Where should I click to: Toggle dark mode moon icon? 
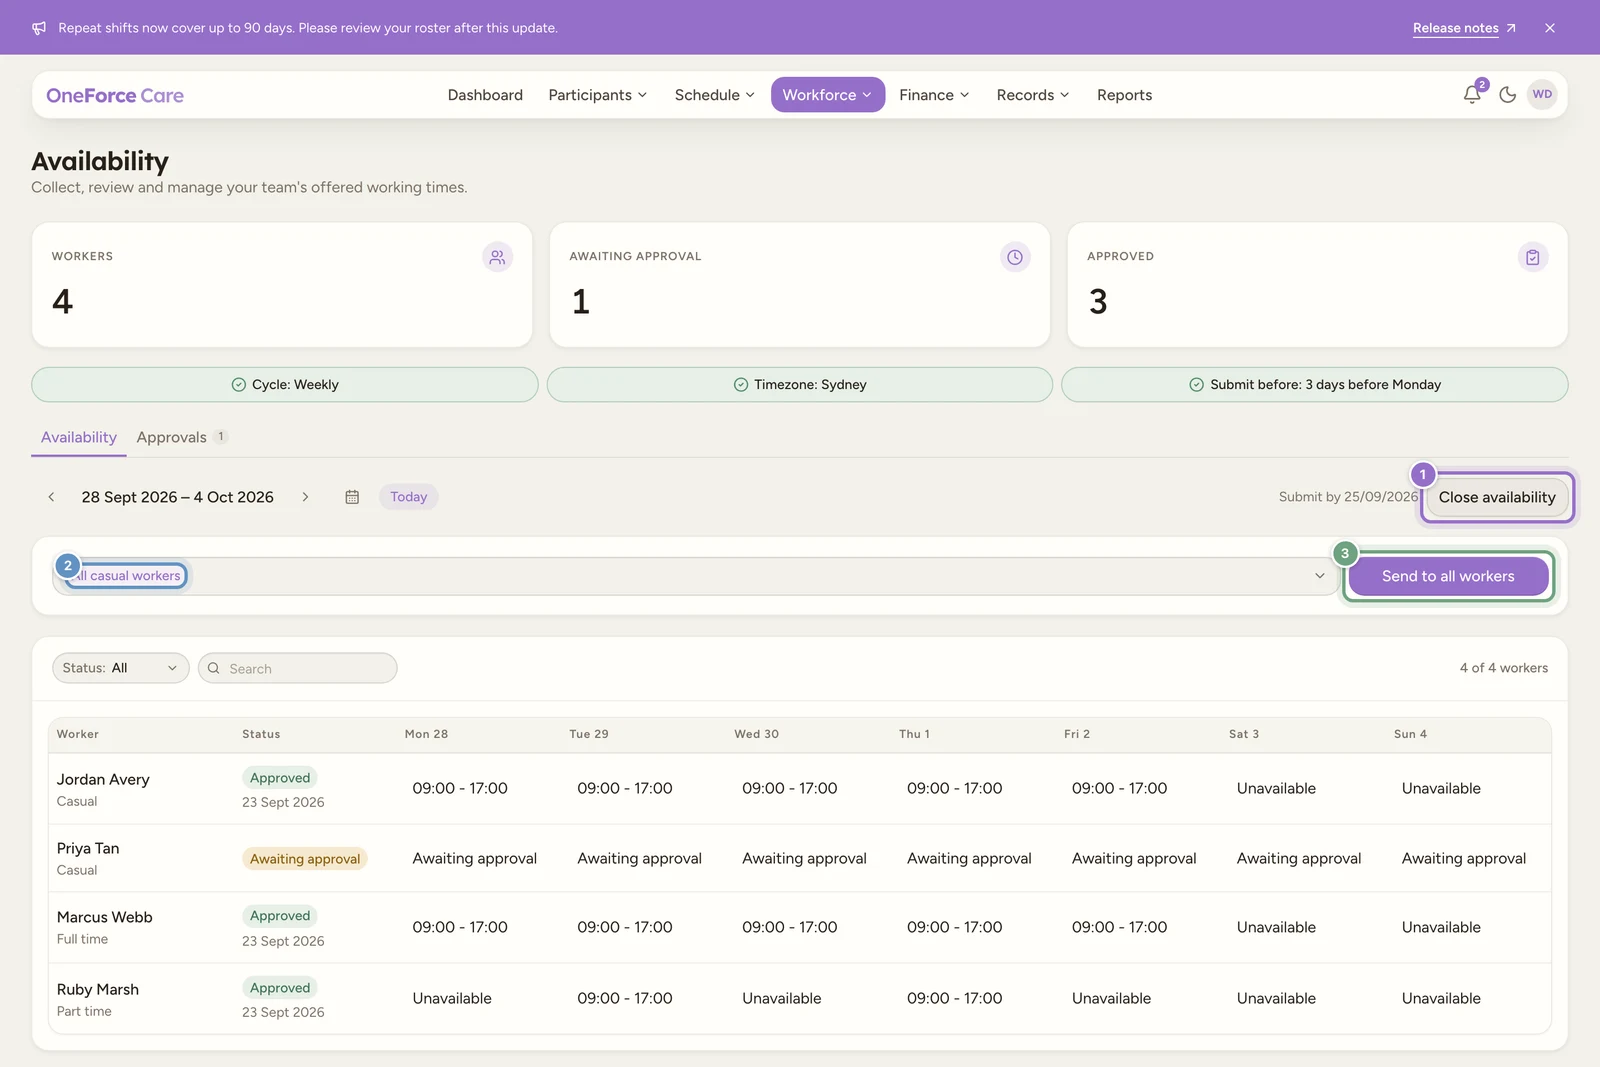tap(1508, 95)
